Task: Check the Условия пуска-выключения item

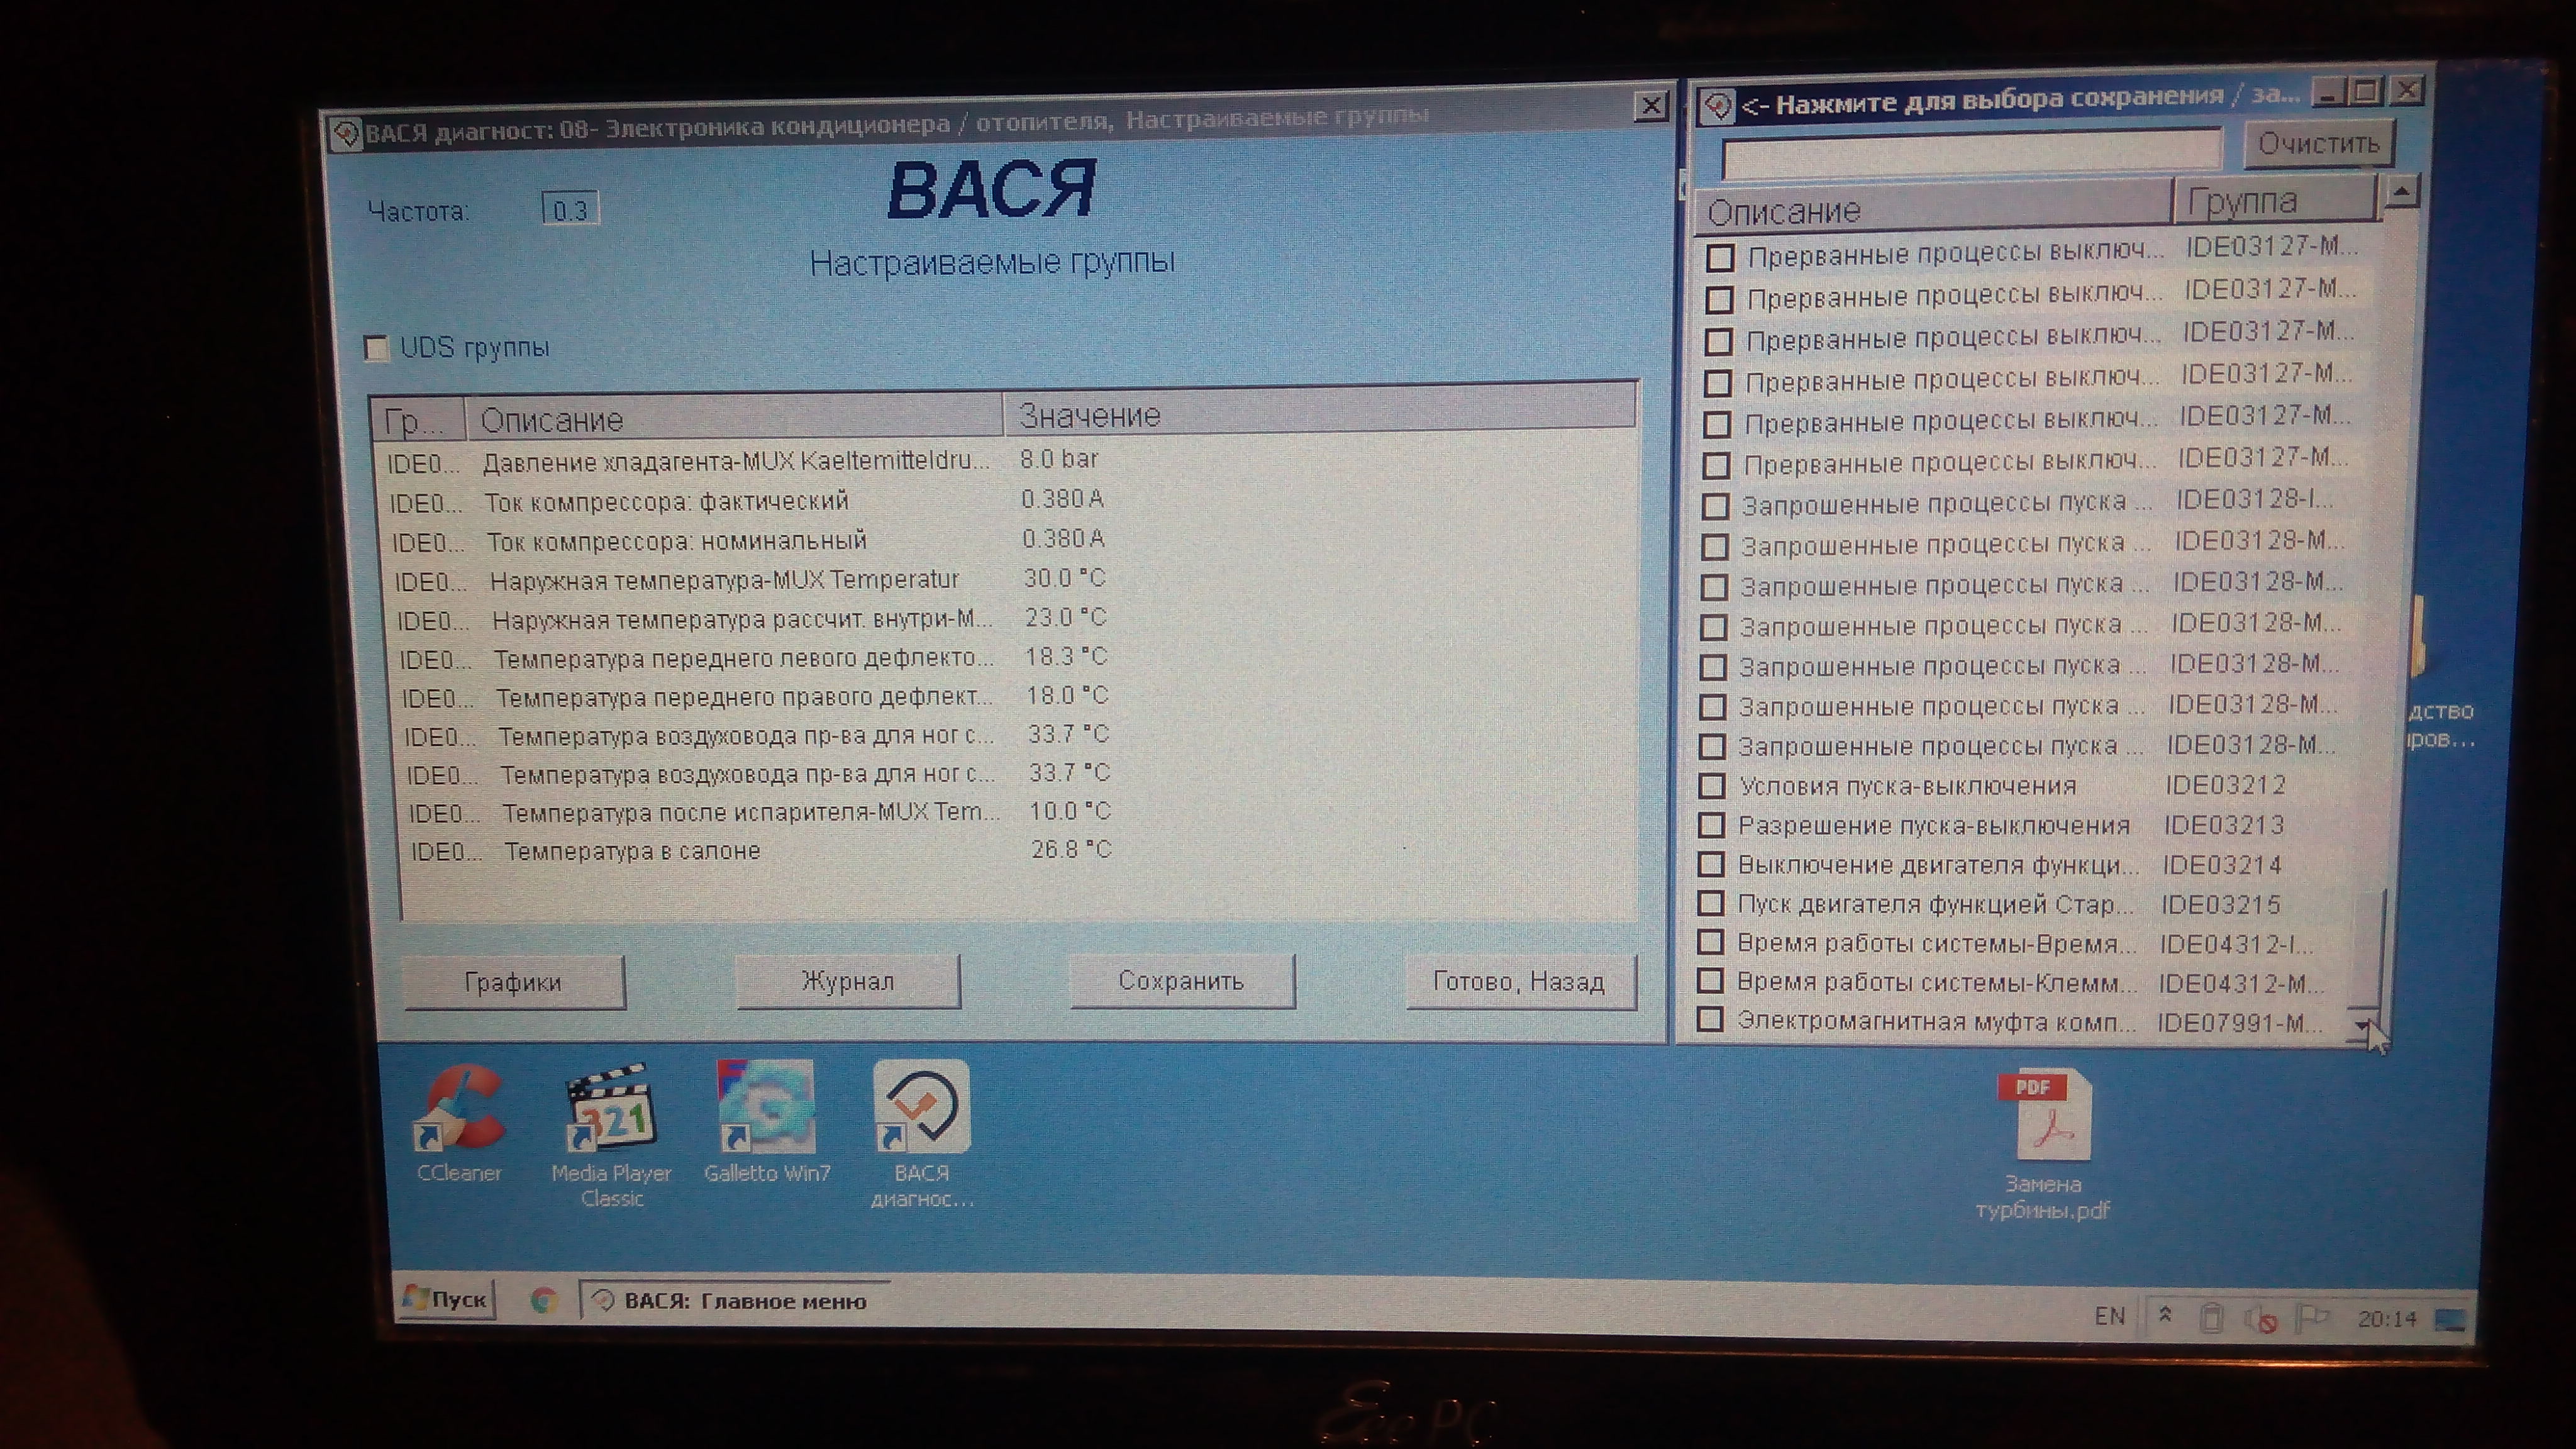Action: pos(1712,786)
